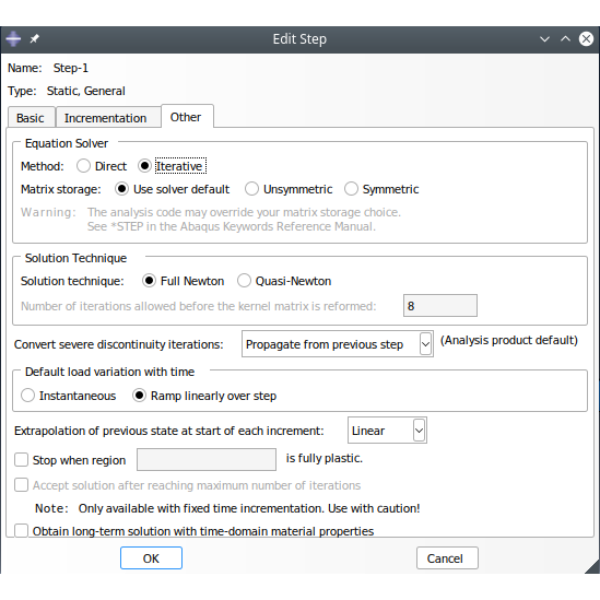Image resolution: width=600 pixels, height=600 pixels.
Task: Select the Other tab
Action: [186, 117]
